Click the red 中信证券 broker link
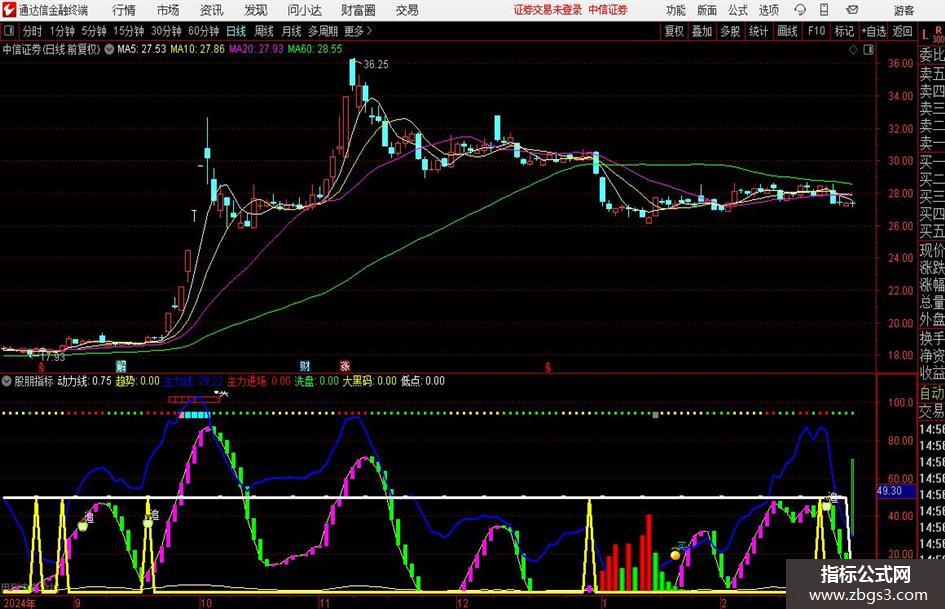Screen dimensions: 945x609 point(608,10)
